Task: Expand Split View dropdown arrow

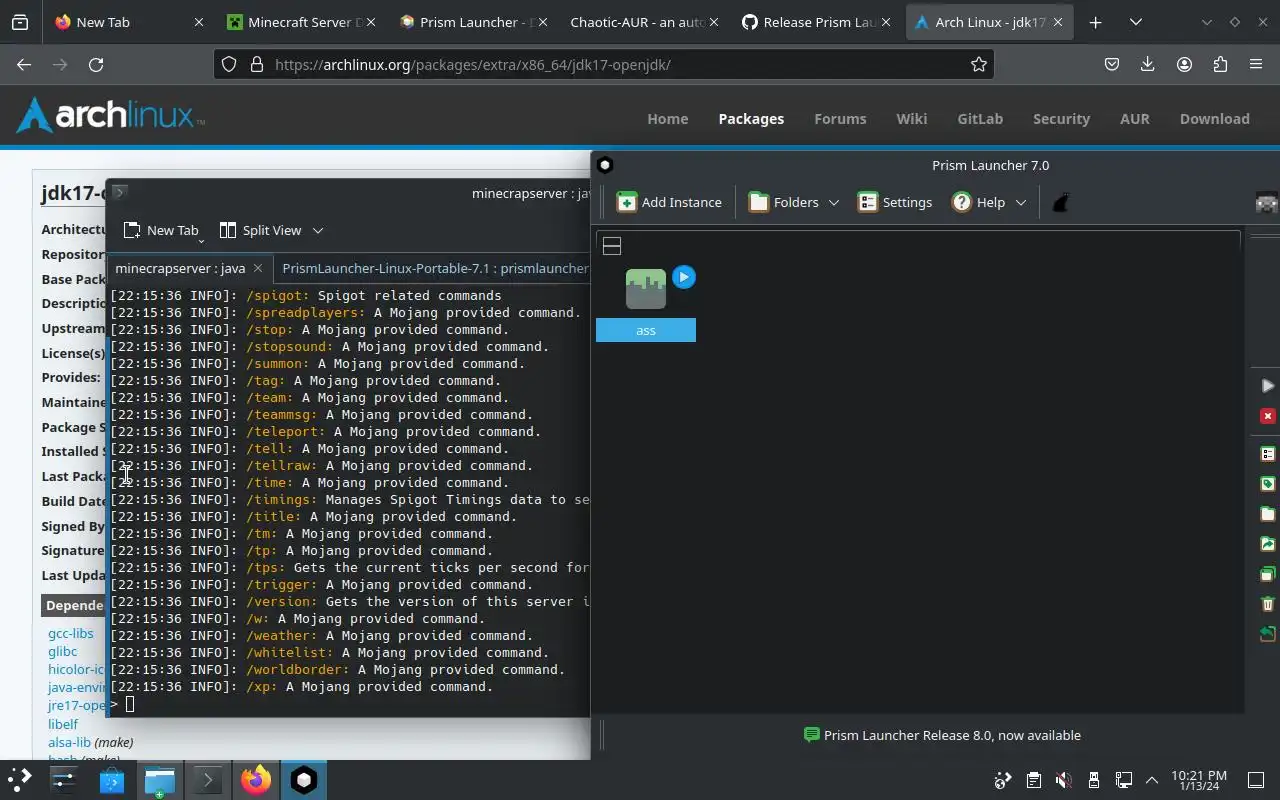Action: 318,230
